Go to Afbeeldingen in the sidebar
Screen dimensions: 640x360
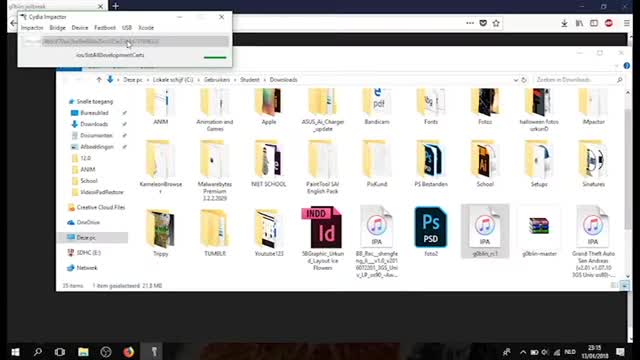tap(97, 147)
